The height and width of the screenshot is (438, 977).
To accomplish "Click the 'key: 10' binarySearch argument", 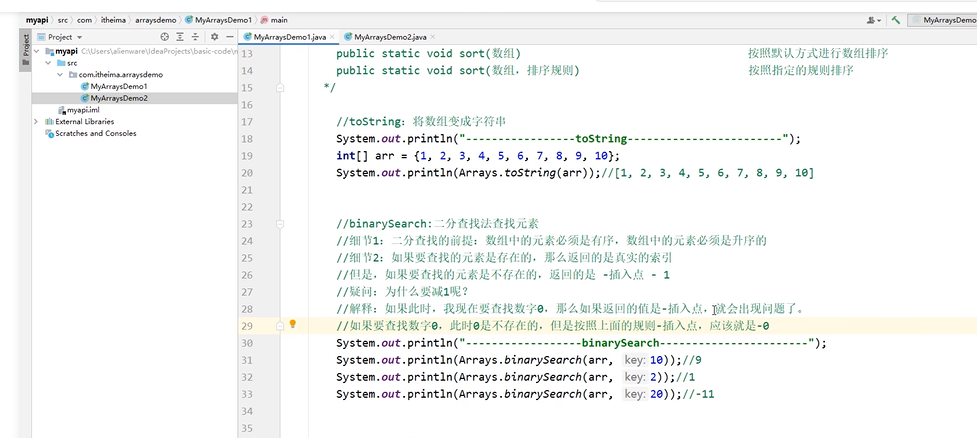I will [x=645, y=360].
